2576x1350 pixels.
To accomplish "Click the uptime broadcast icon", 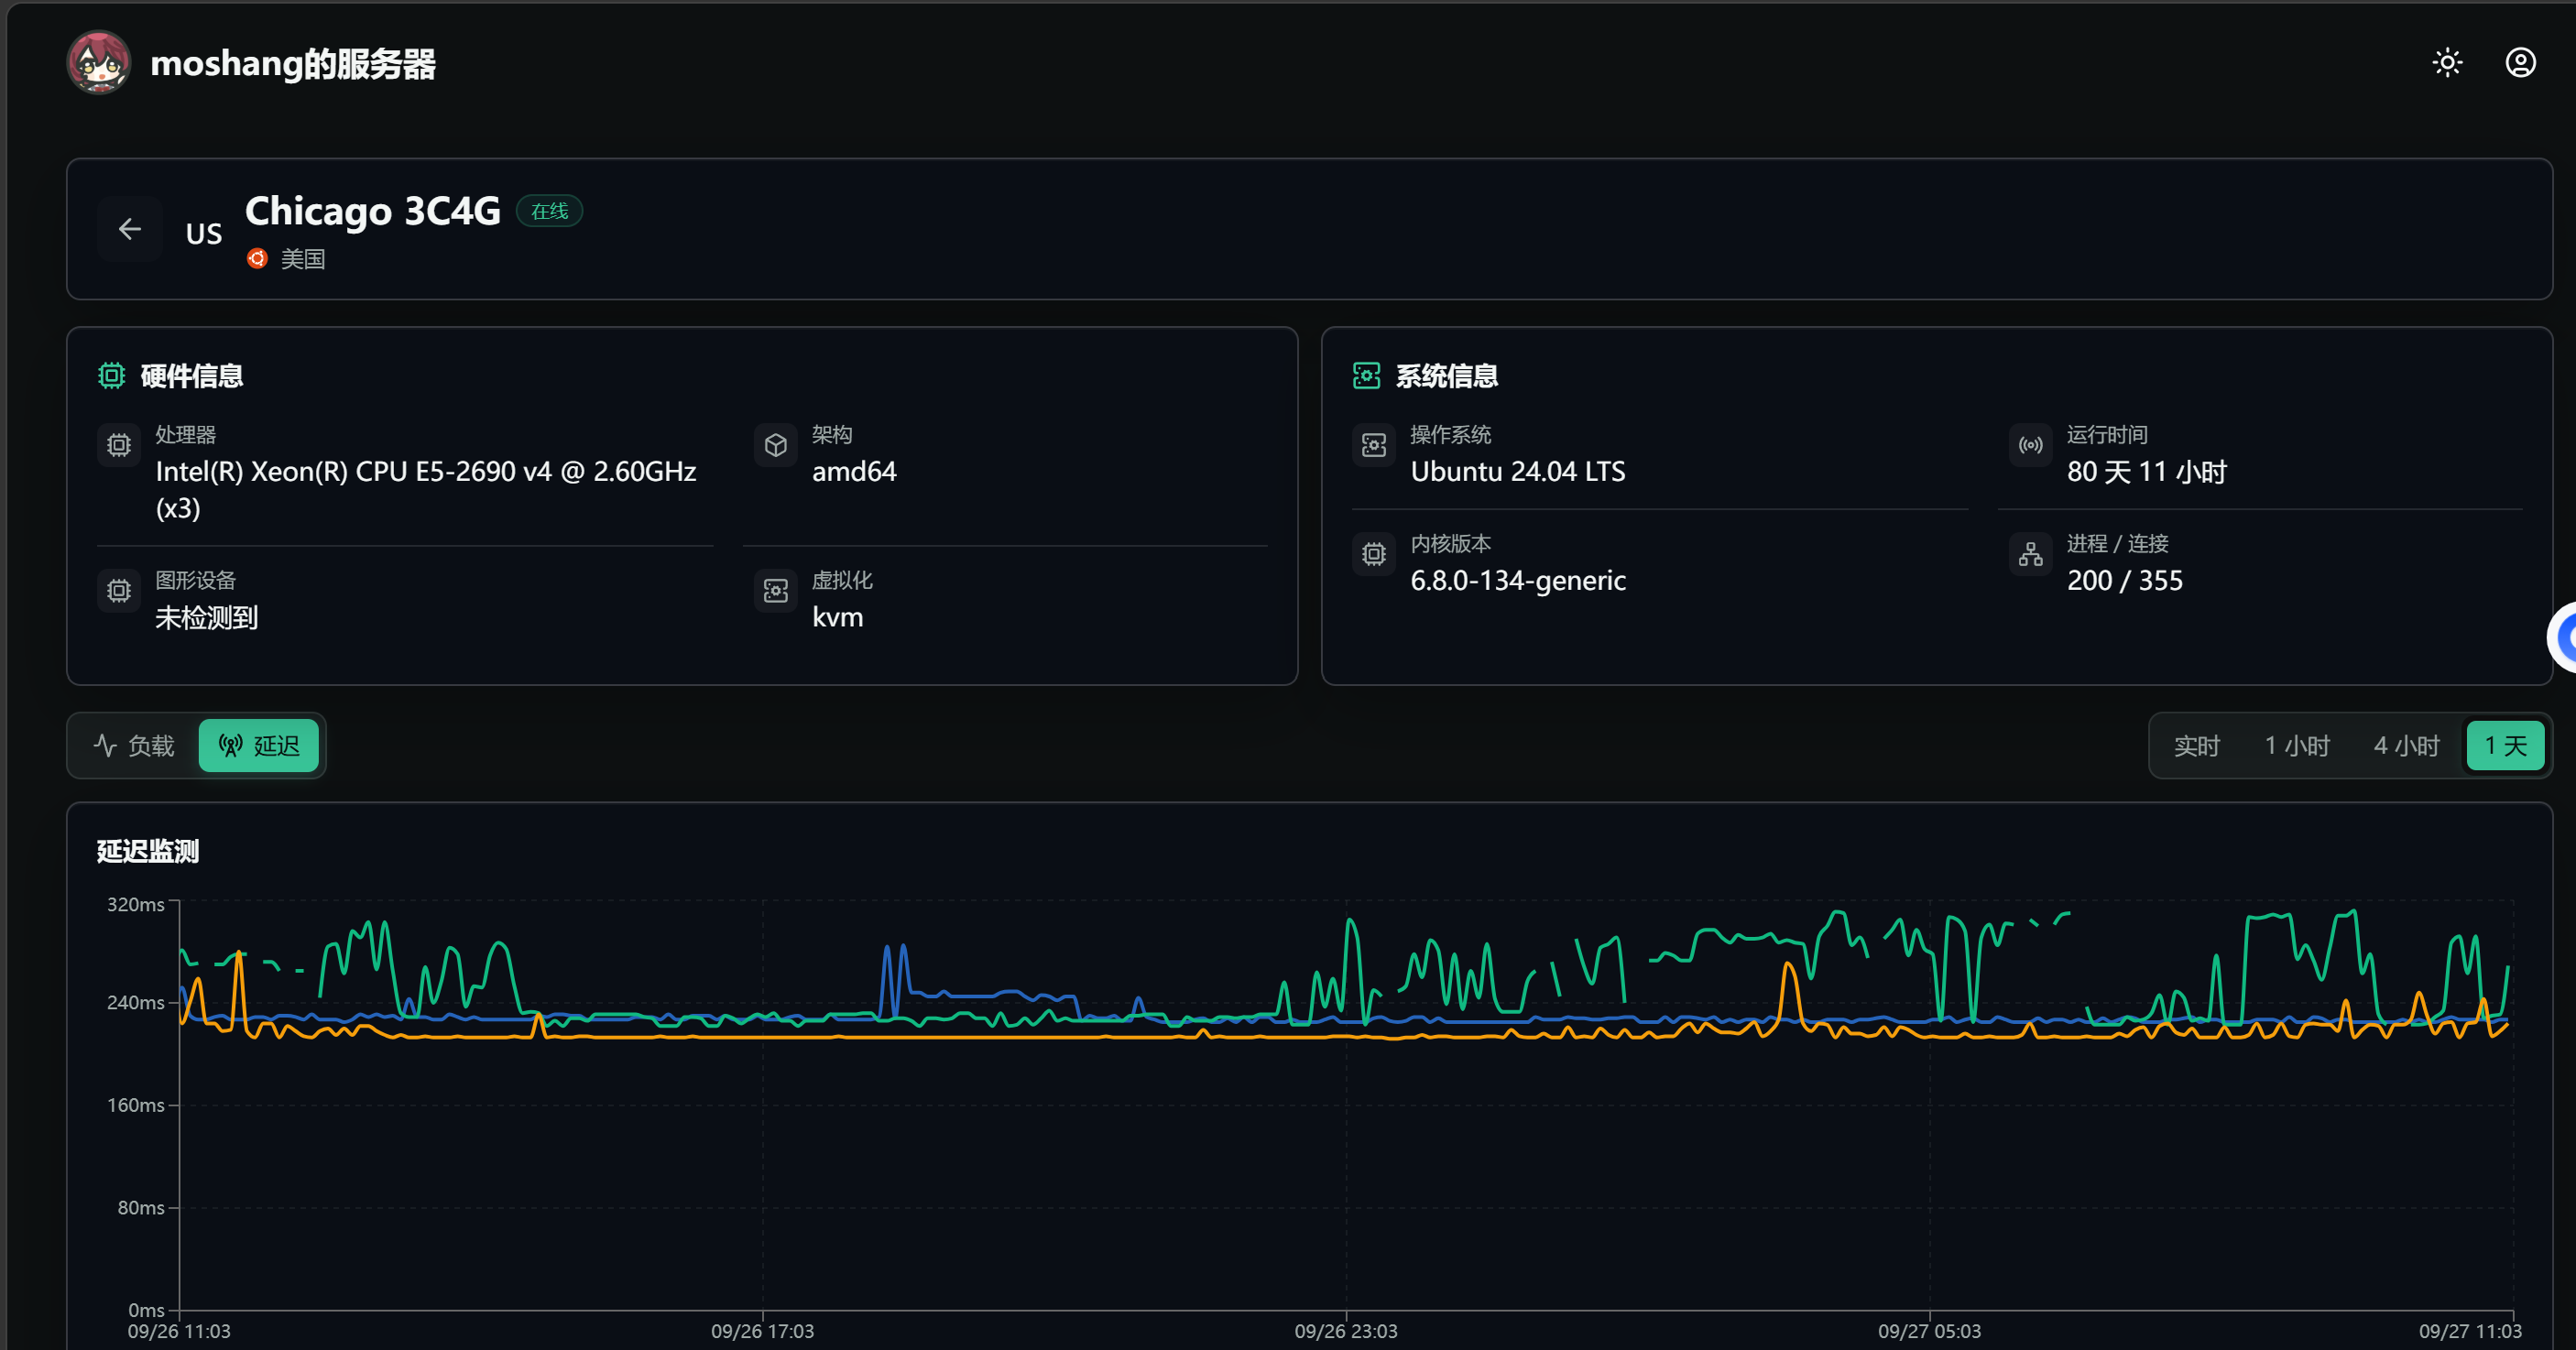I will (2031, 445).
